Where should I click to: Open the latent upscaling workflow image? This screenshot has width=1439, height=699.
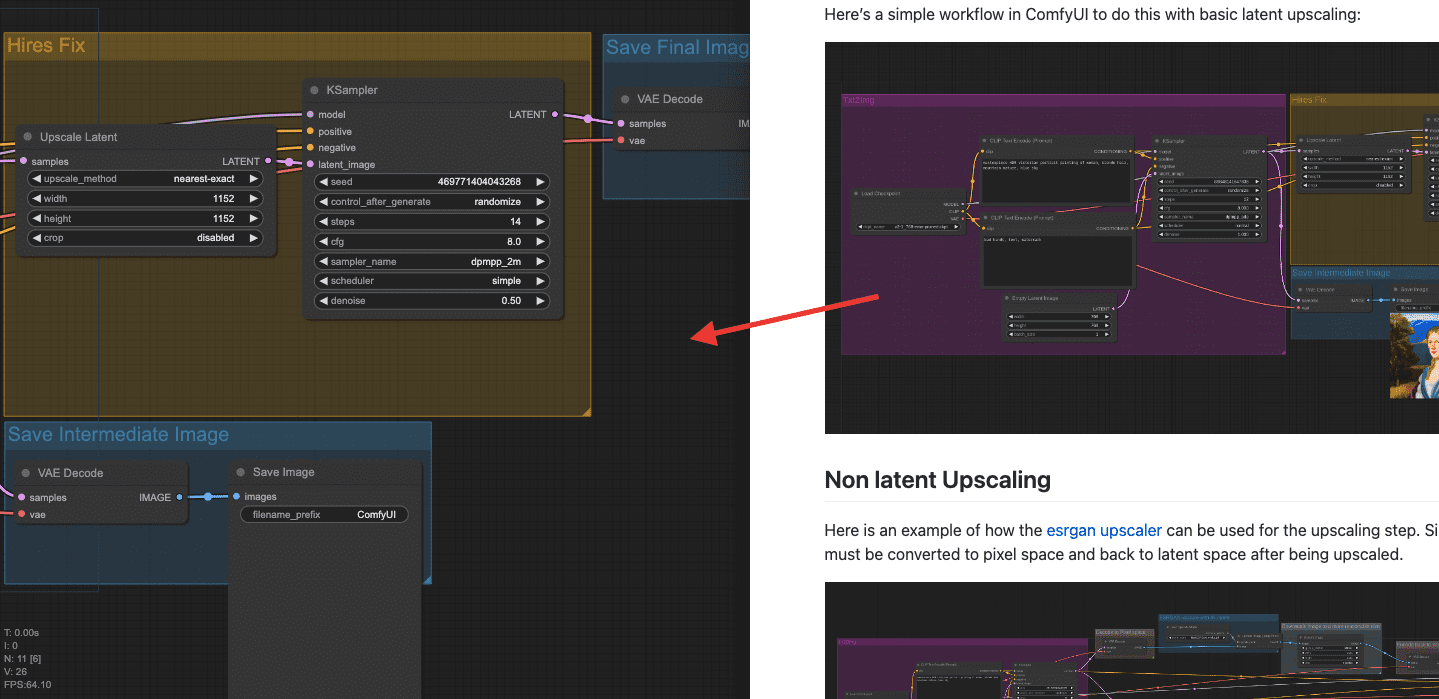tap(1131, 238)
